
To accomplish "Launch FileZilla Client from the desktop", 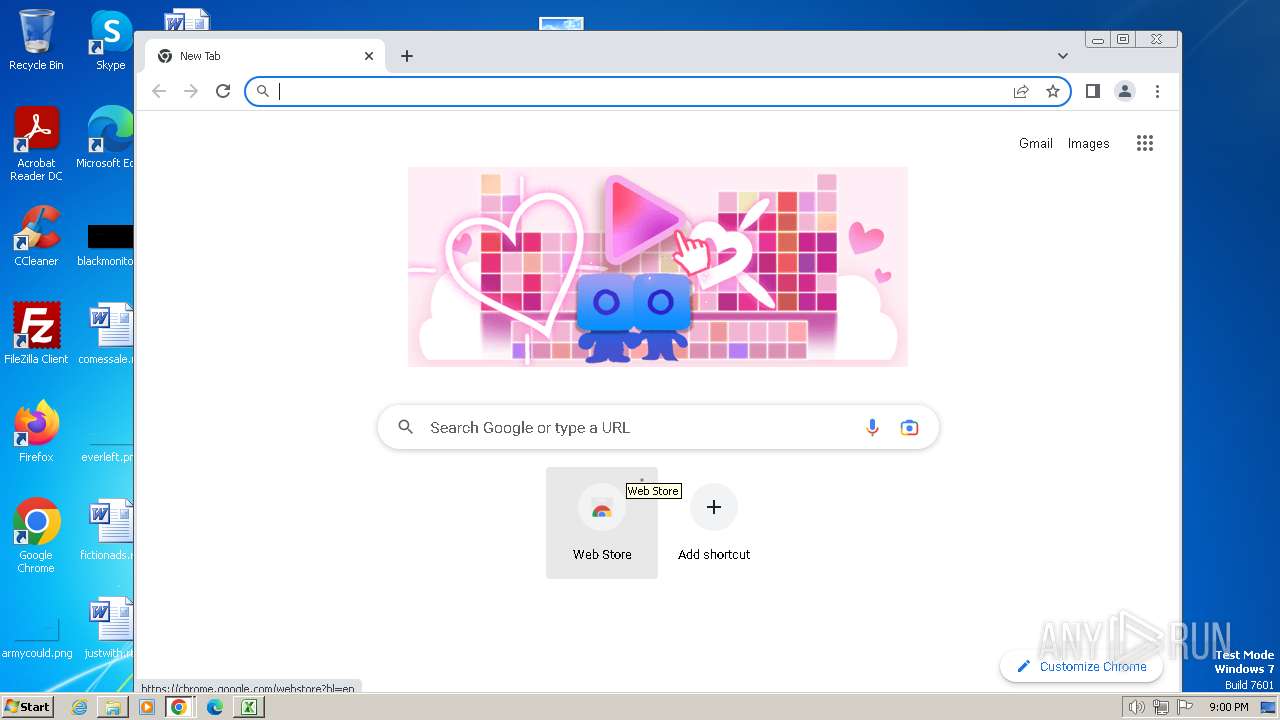I will 36,333.
